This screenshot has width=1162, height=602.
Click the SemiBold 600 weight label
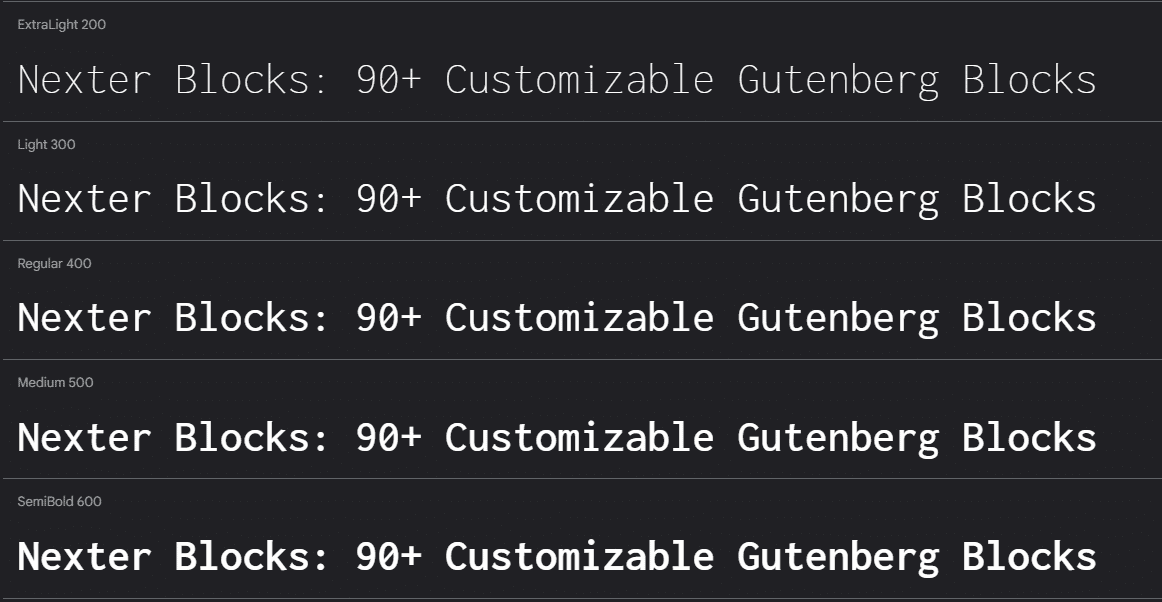(x=59, y=502)
